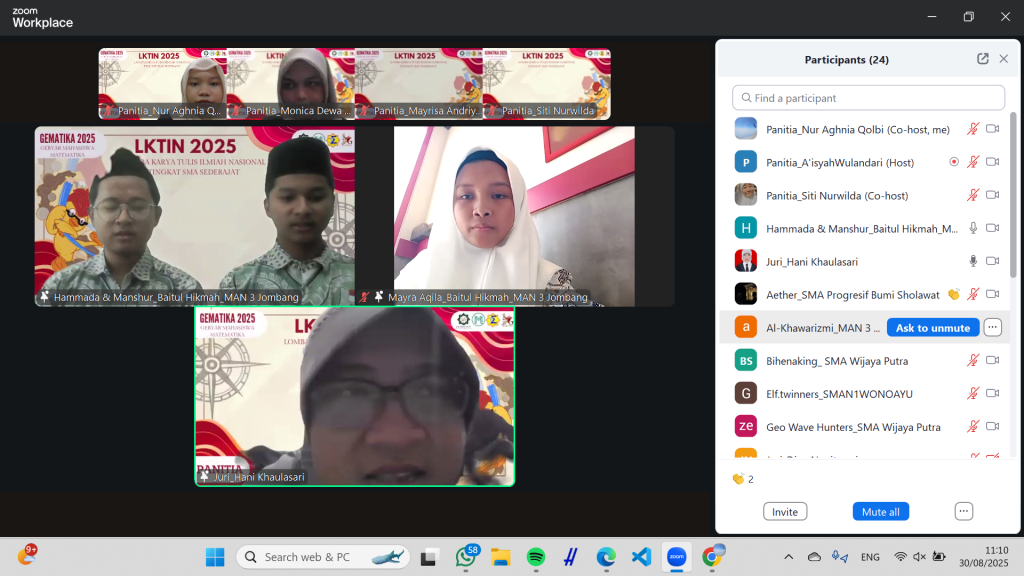Toggle microphone of Panitia_Siti Nurwilda
Screen dimensions: 1024x576
972,195
